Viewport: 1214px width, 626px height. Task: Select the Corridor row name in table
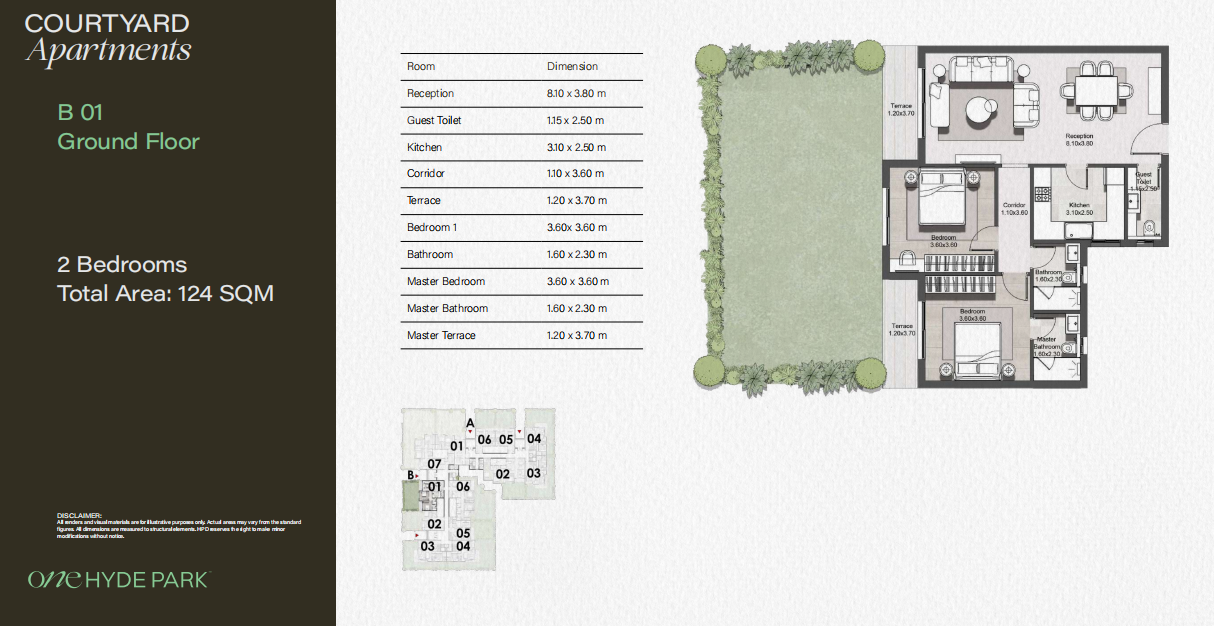click(x=426, y=173)
